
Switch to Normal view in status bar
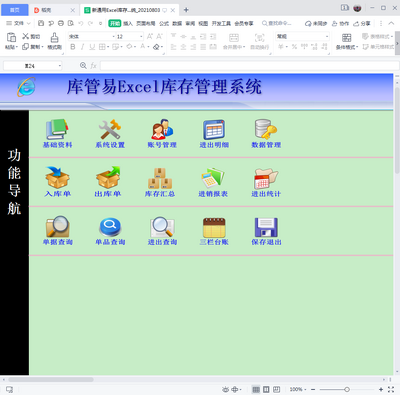click(256, 389)
